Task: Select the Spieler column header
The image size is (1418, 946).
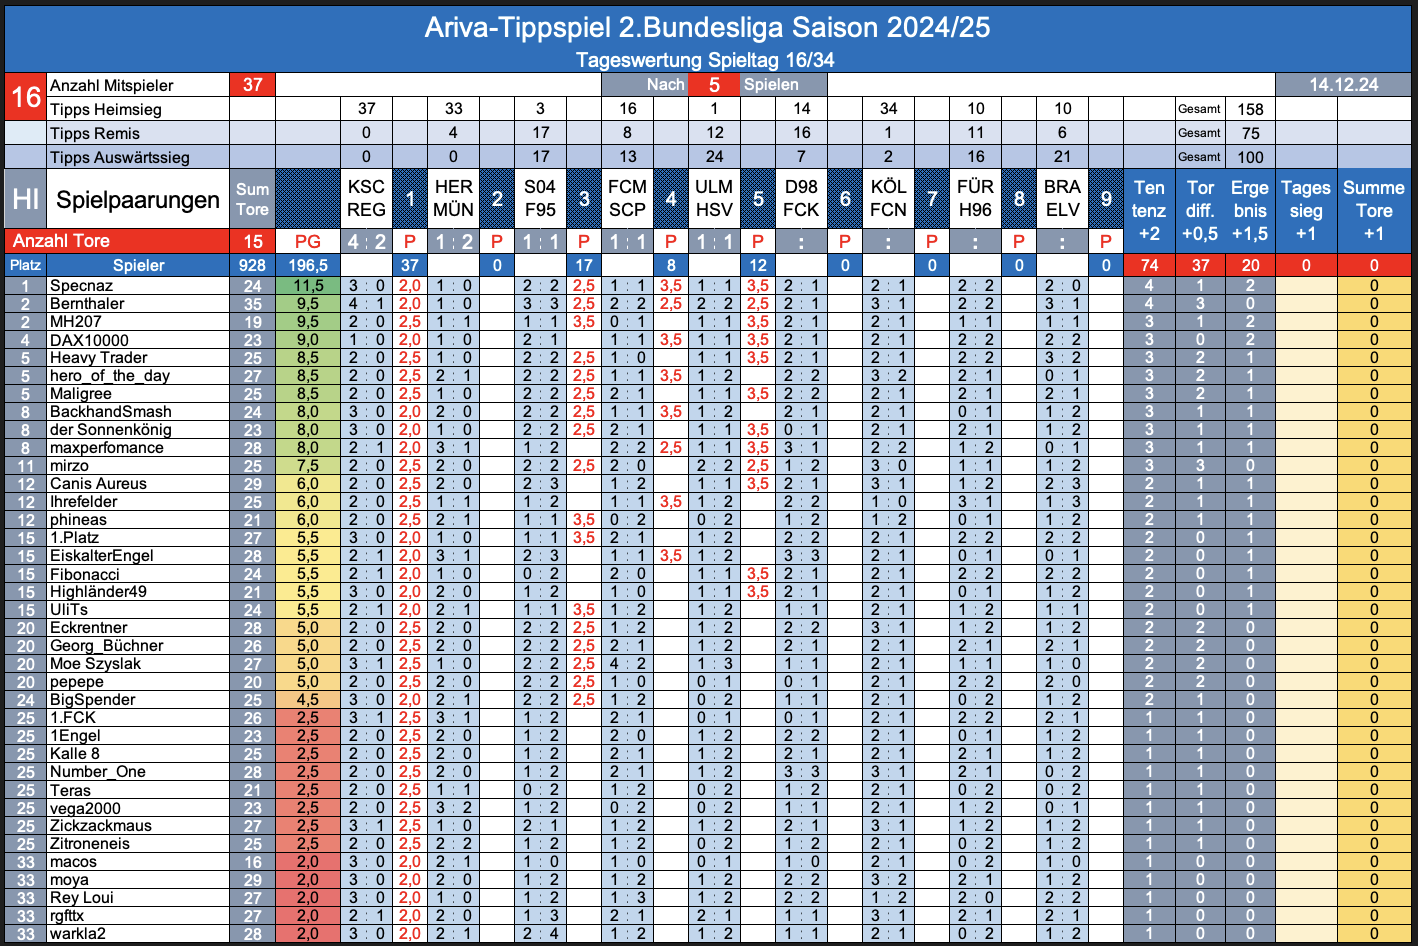Action: pyautogui.click(x=138, y=265)
